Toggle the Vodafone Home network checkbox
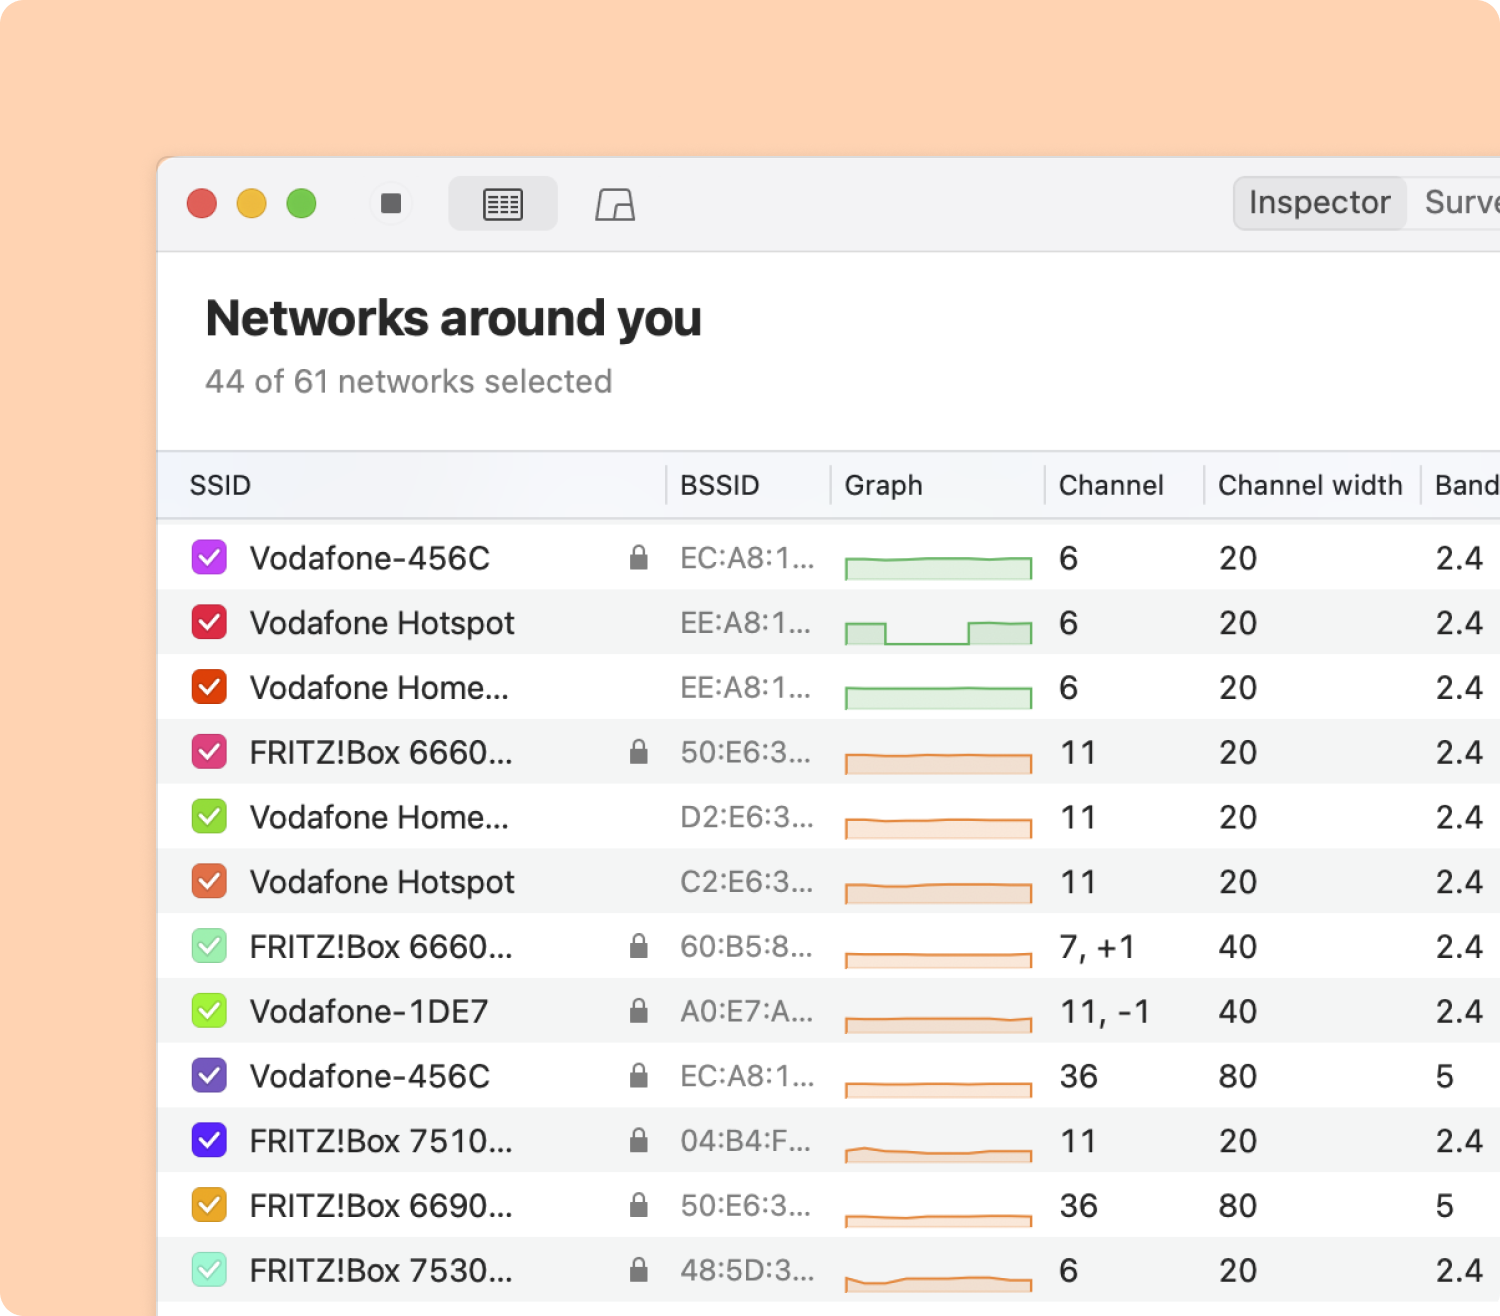Screen dimensions: 1500x1316 click(211, 687)
